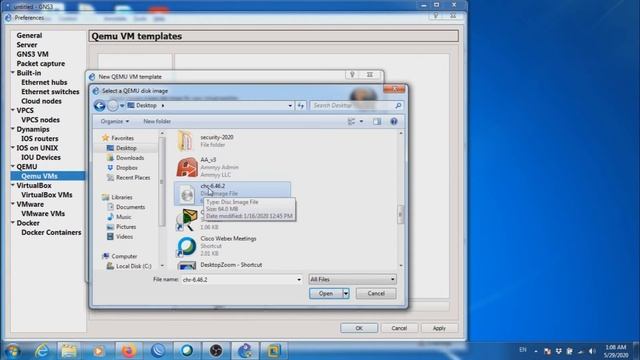Click OK in Preferences window
This screenshot has width=640, height=360.
click(x=359, y=328)
